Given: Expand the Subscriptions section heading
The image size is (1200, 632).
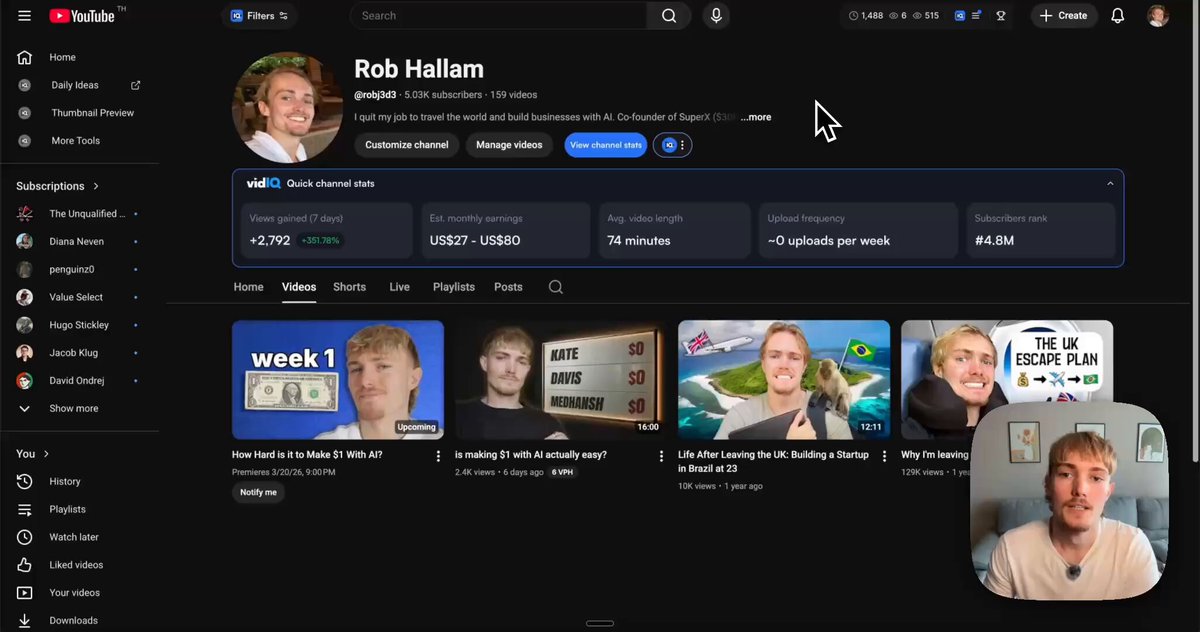Looking at the screenshot, I should [x=58, y=186].
